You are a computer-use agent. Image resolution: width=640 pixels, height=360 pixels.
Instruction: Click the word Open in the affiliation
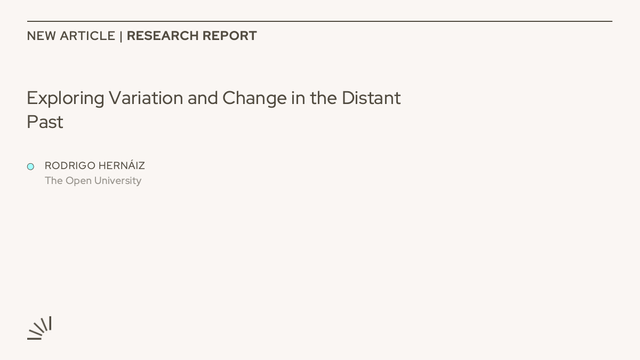78,181
